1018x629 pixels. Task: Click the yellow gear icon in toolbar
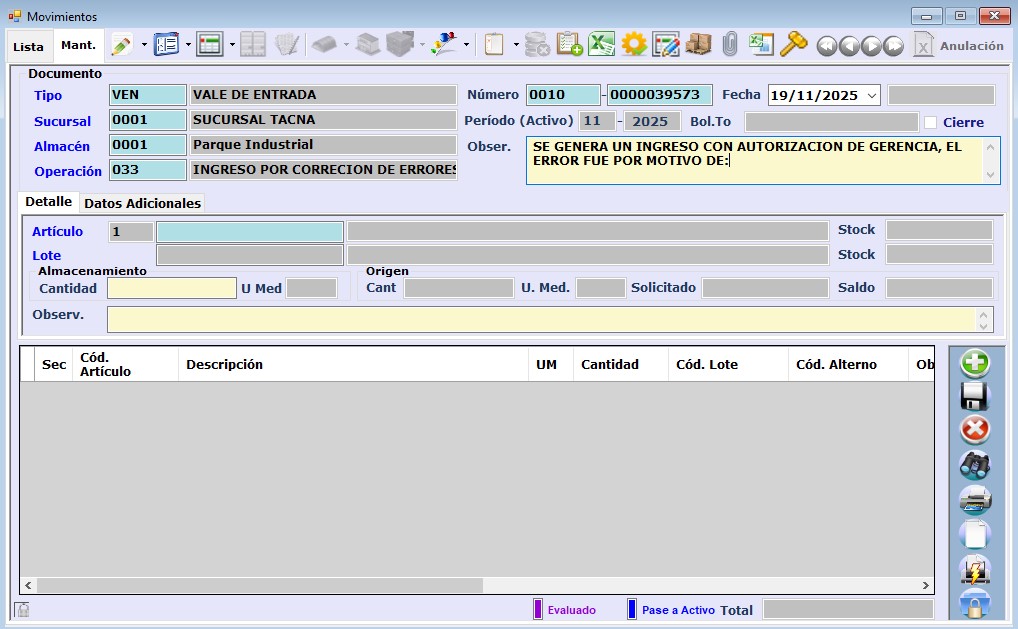click(633, 45)
